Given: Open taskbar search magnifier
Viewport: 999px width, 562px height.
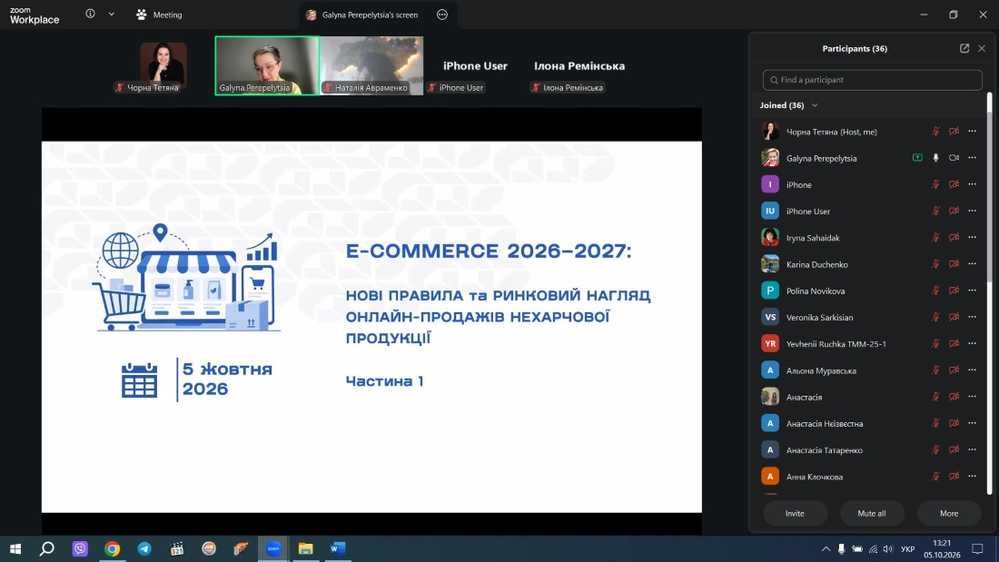Looking at the screenshot, I should [x=47, y=549].
